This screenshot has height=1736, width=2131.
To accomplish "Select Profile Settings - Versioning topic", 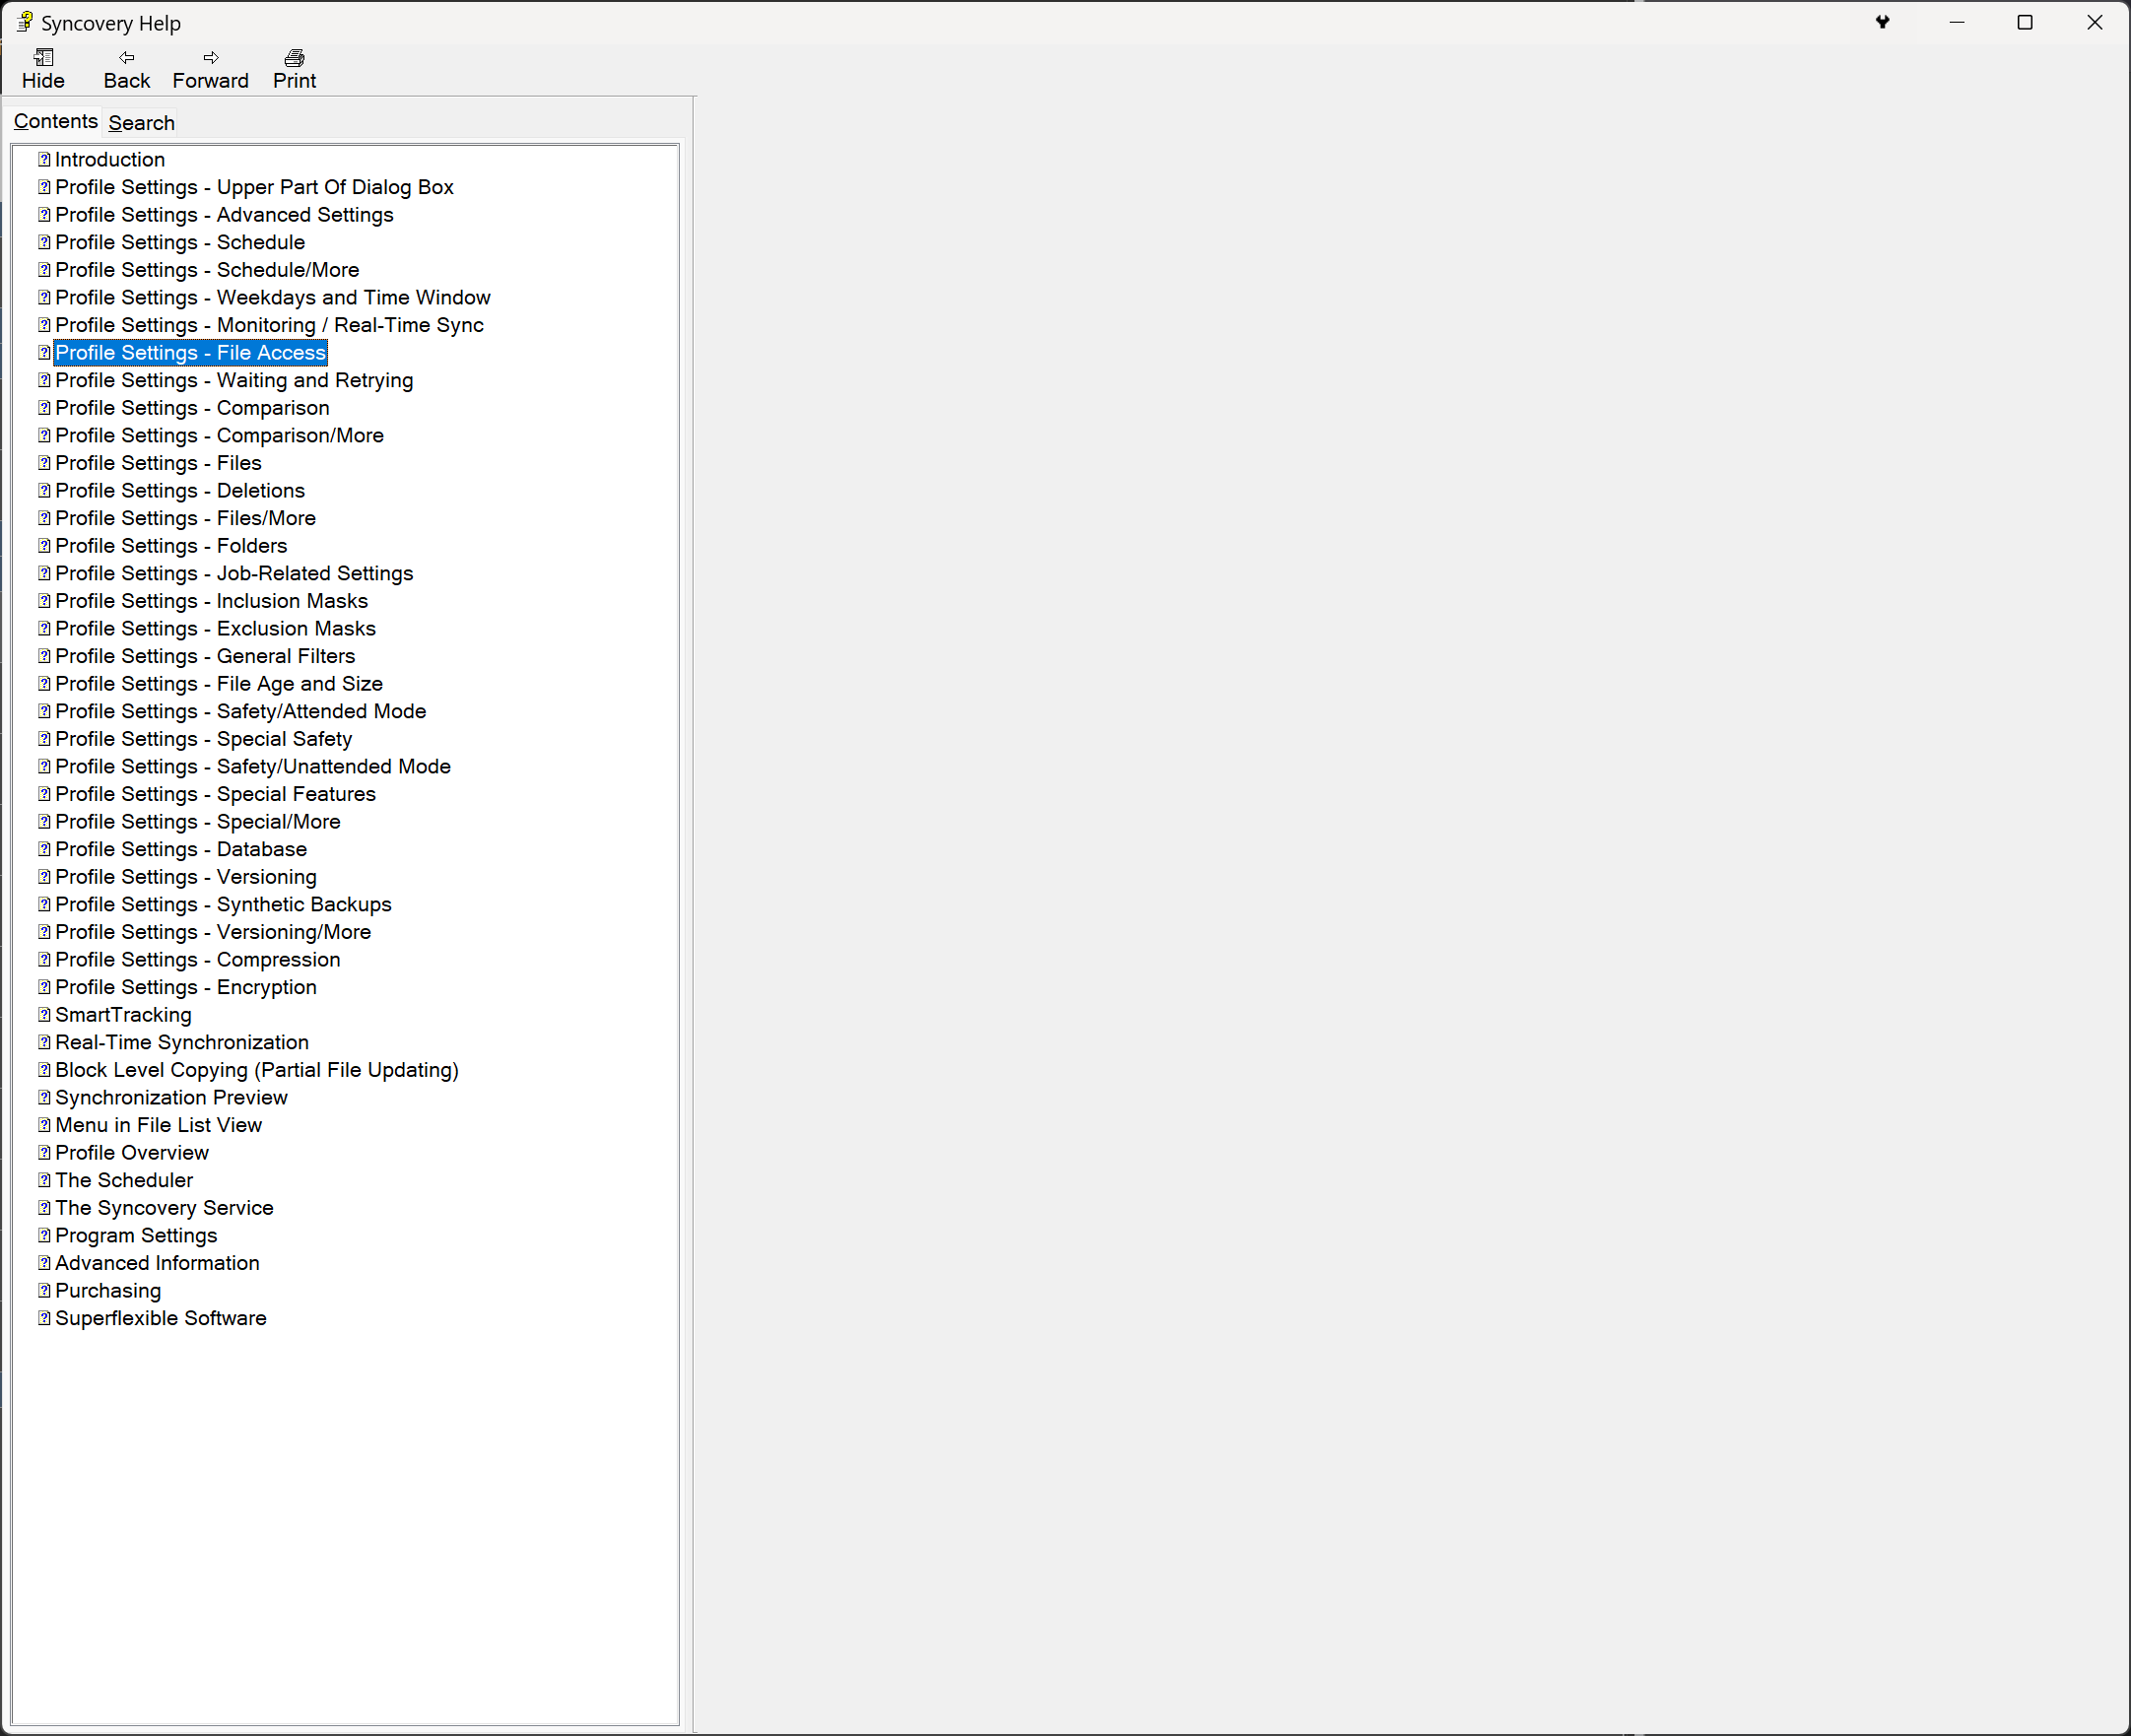I will pyautogui.click(x=186, y=877).
